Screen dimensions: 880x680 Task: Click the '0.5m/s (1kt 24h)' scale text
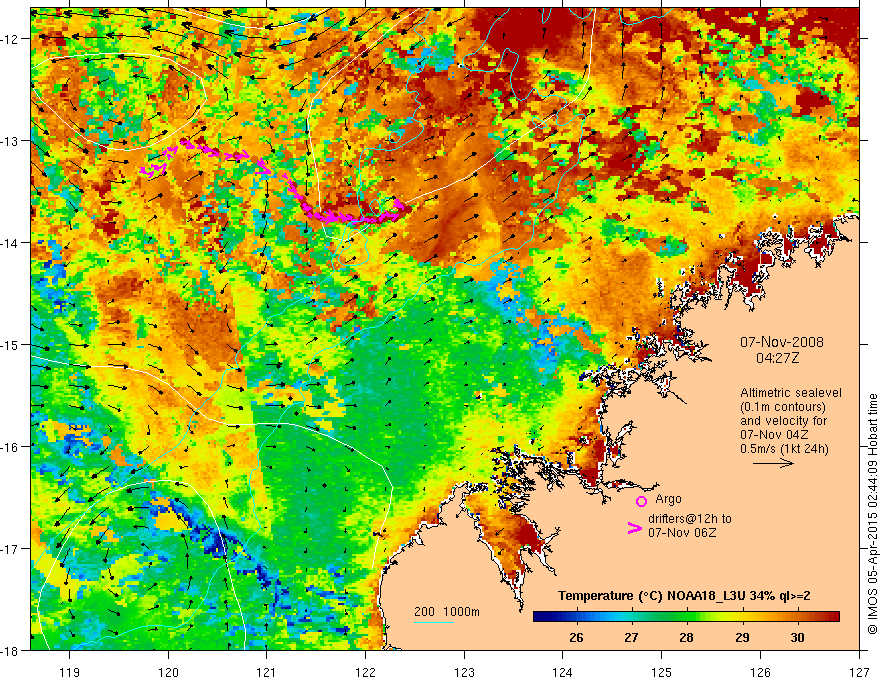784,449
